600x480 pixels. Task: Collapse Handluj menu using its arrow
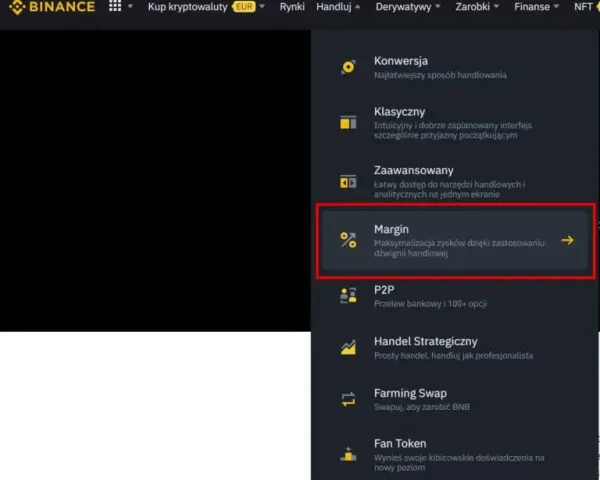pos(357,7)
